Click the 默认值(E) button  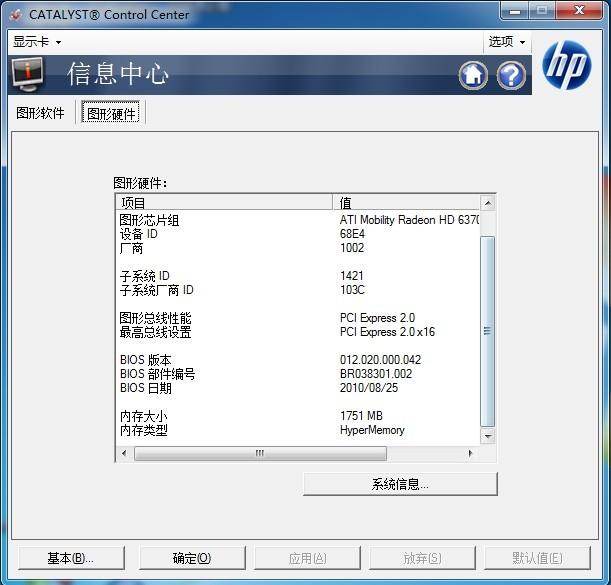click(x=537, y=558)
